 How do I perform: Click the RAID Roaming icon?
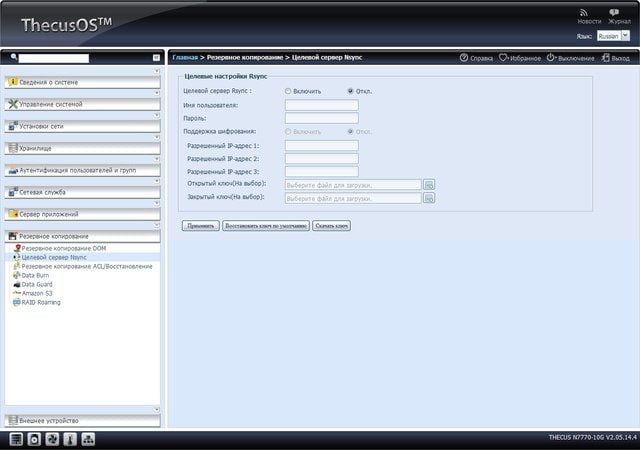[x=17, y=302]
